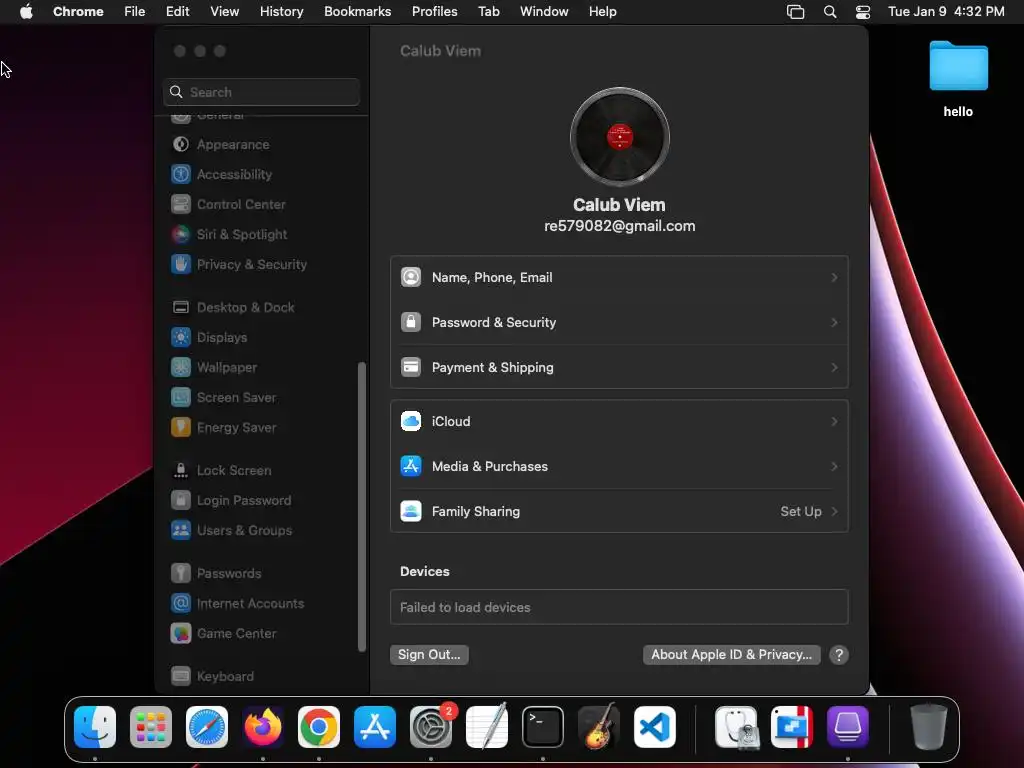Launch GarageBand from the Dock
This screenshot has height=768, width=1024.
coord(599,727)
